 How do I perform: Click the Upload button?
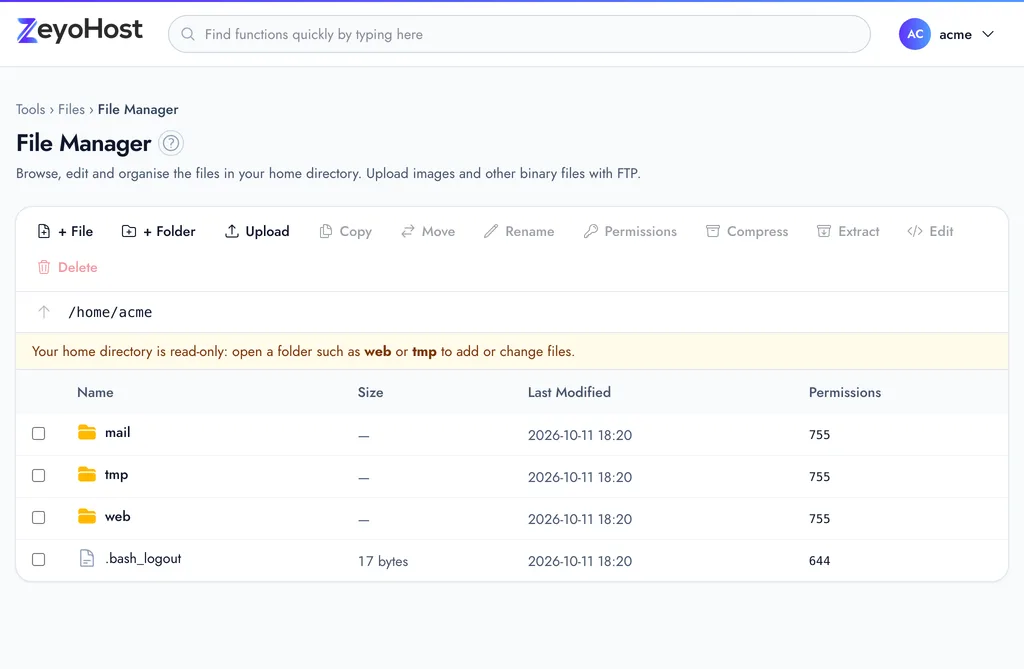[x=257, y=231]
